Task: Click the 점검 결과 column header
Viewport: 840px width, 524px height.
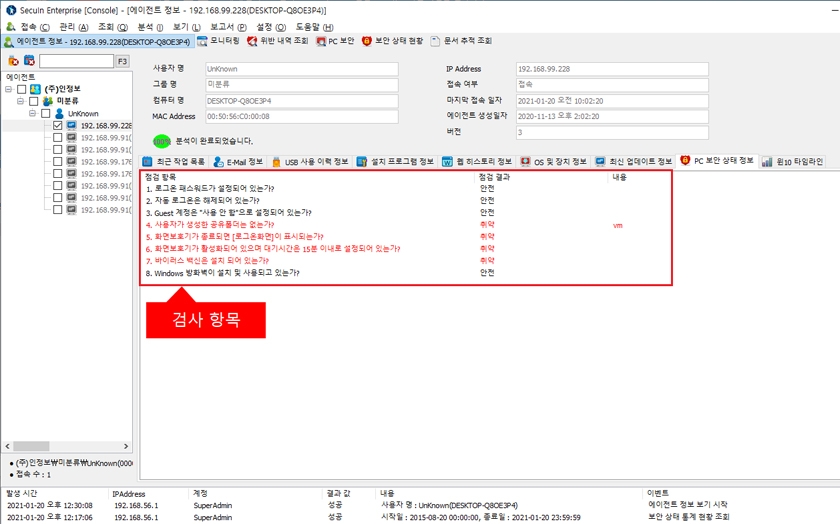Action: click(542, 177)
